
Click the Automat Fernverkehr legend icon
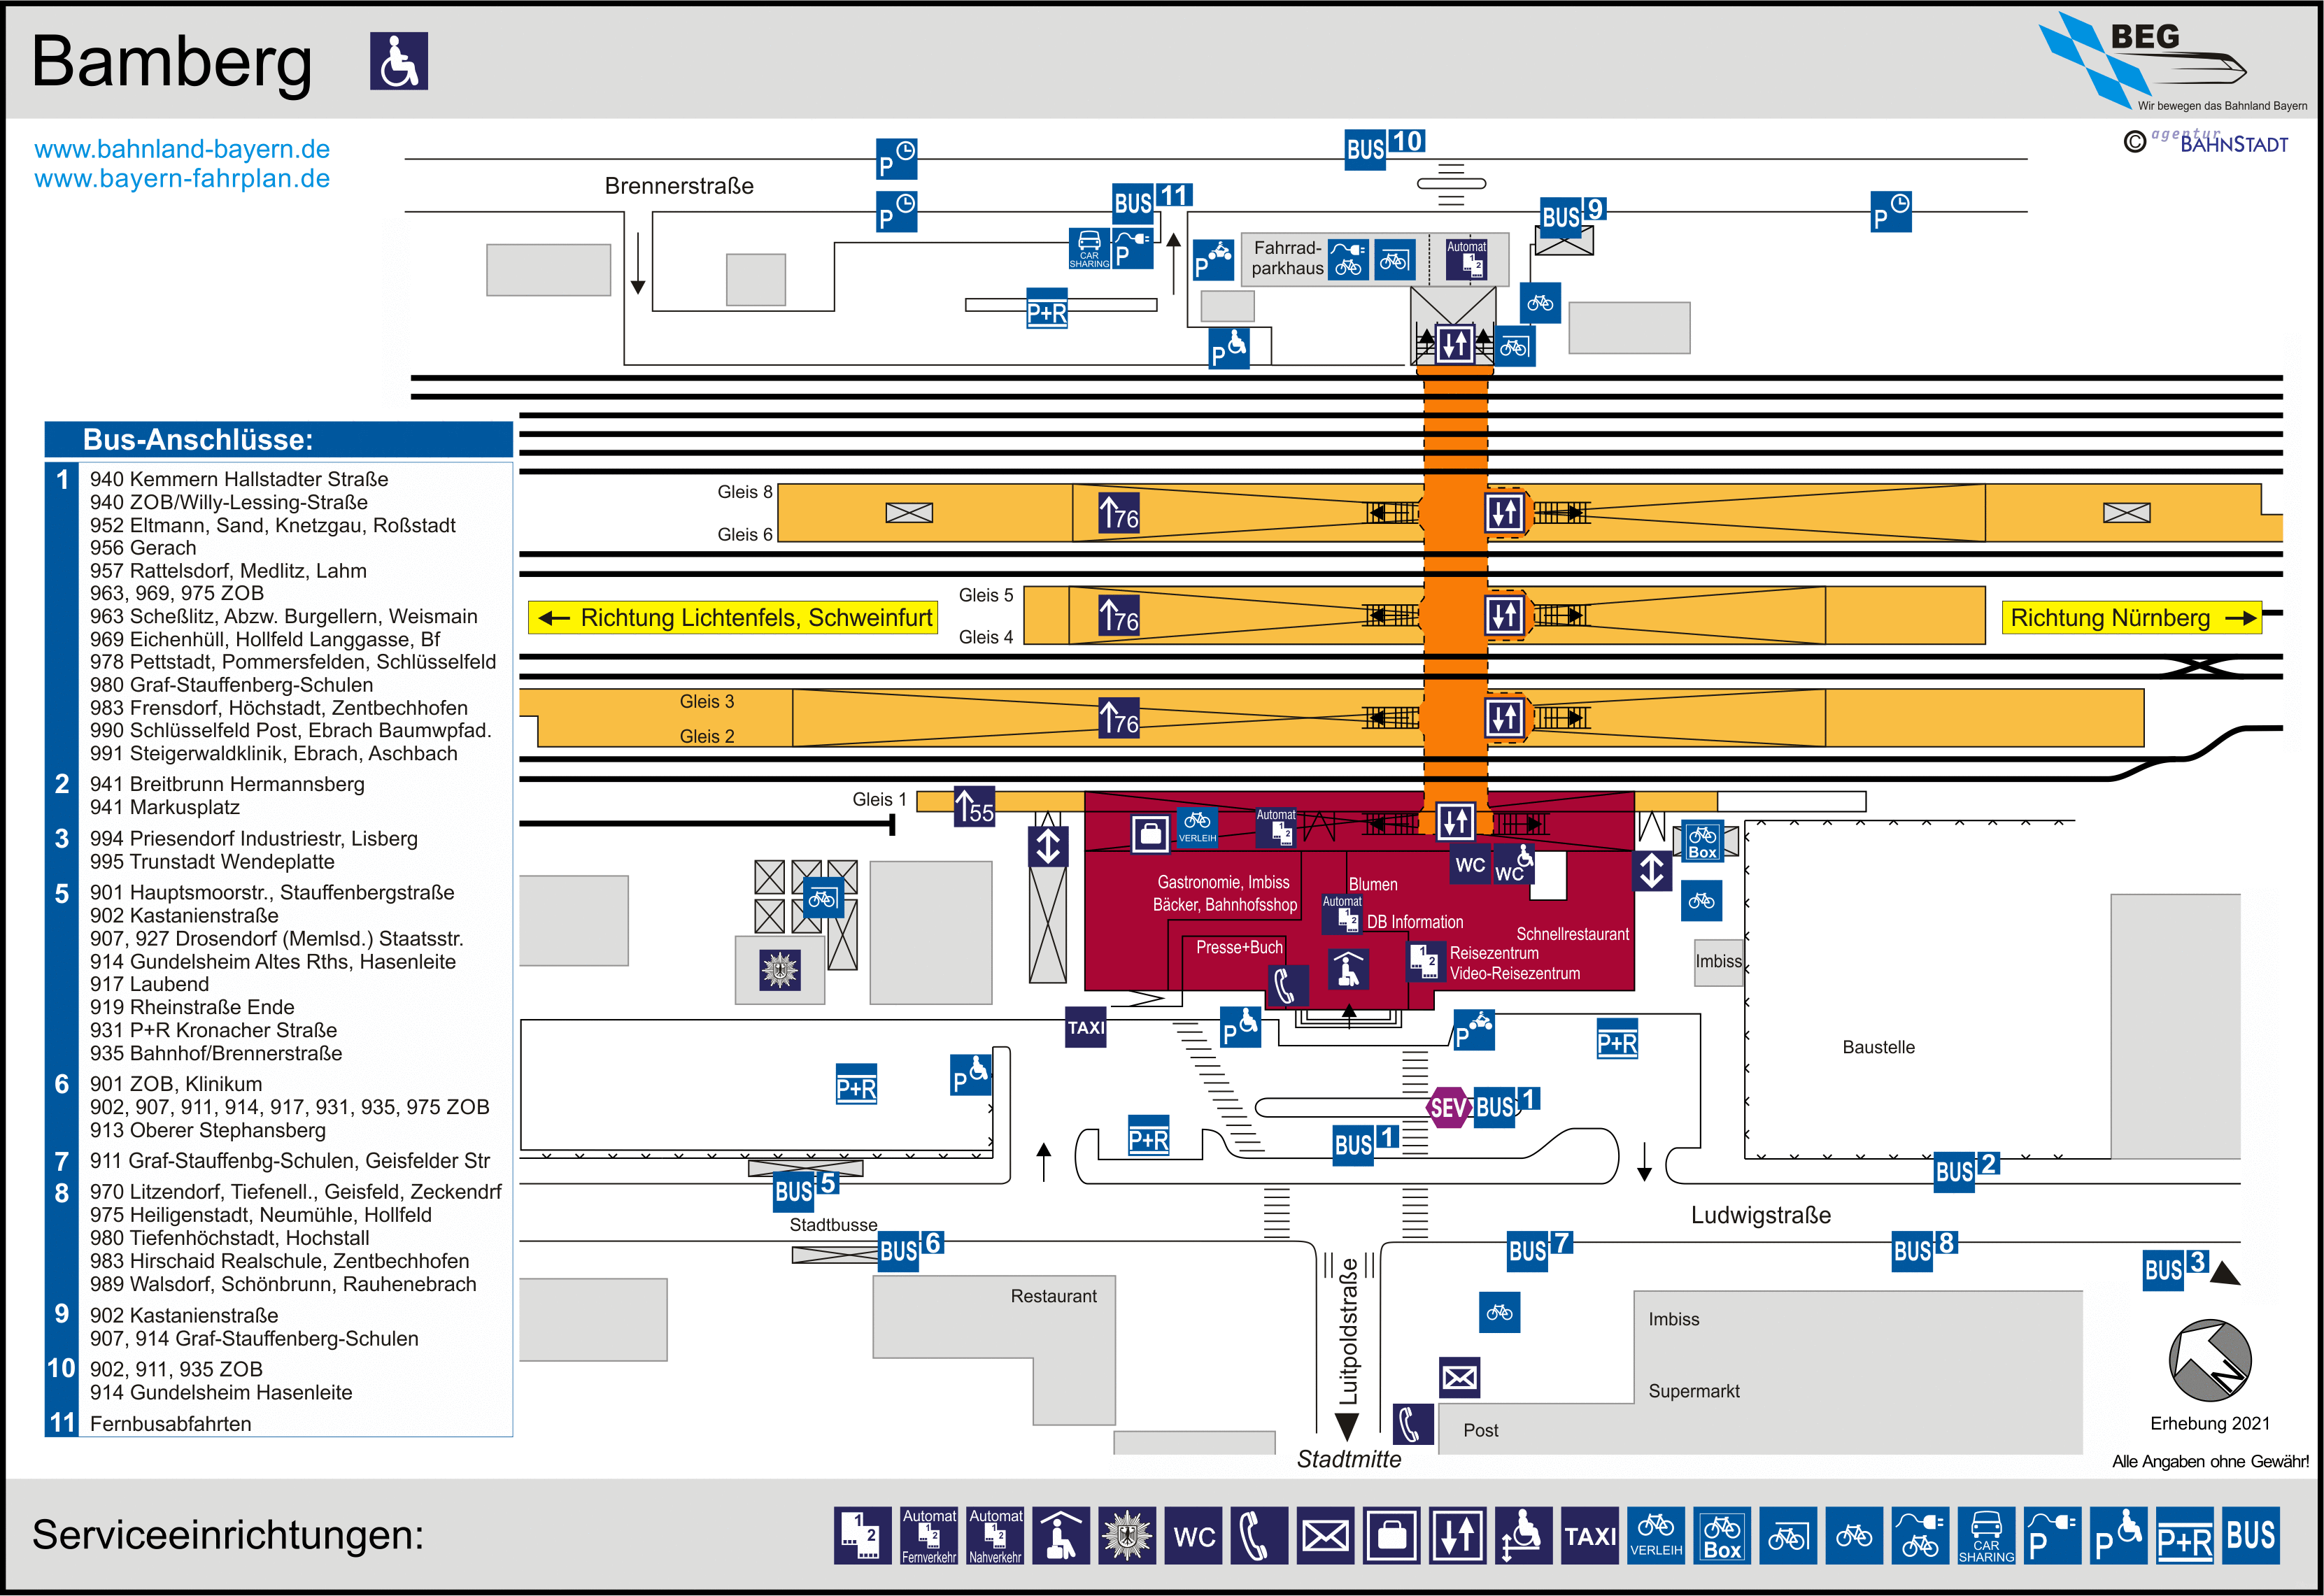[929, 1535]
